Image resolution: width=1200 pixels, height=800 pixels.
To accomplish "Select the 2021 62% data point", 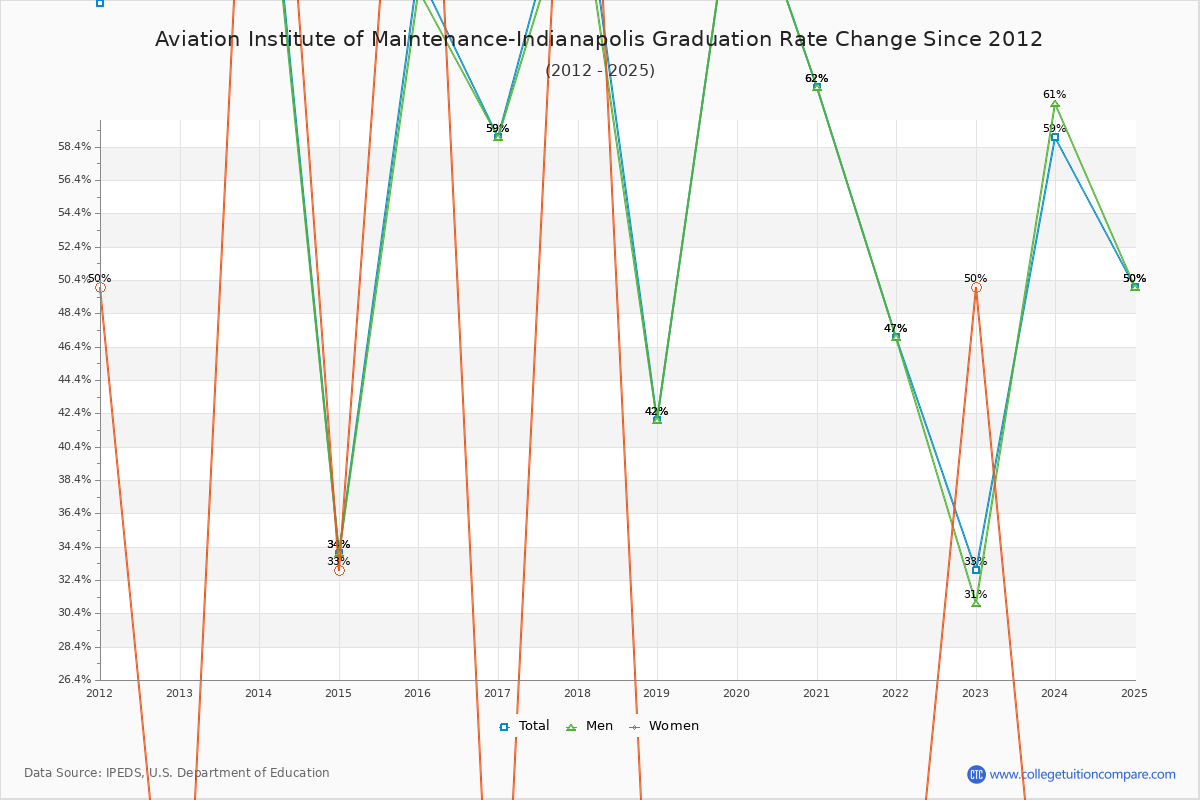I will 817,86.
